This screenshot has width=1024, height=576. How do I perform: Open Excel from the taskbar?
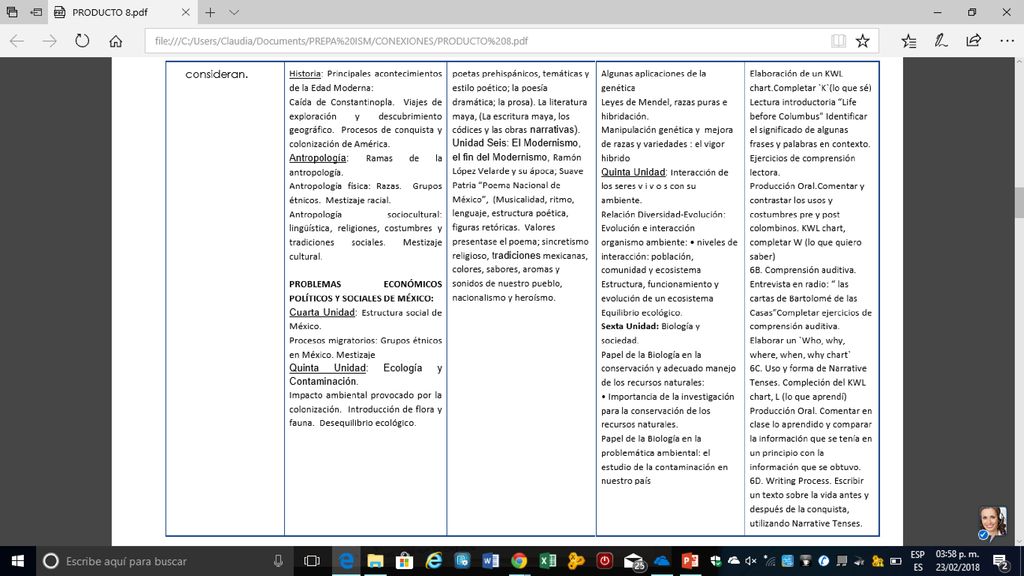(x=548, y=561)
